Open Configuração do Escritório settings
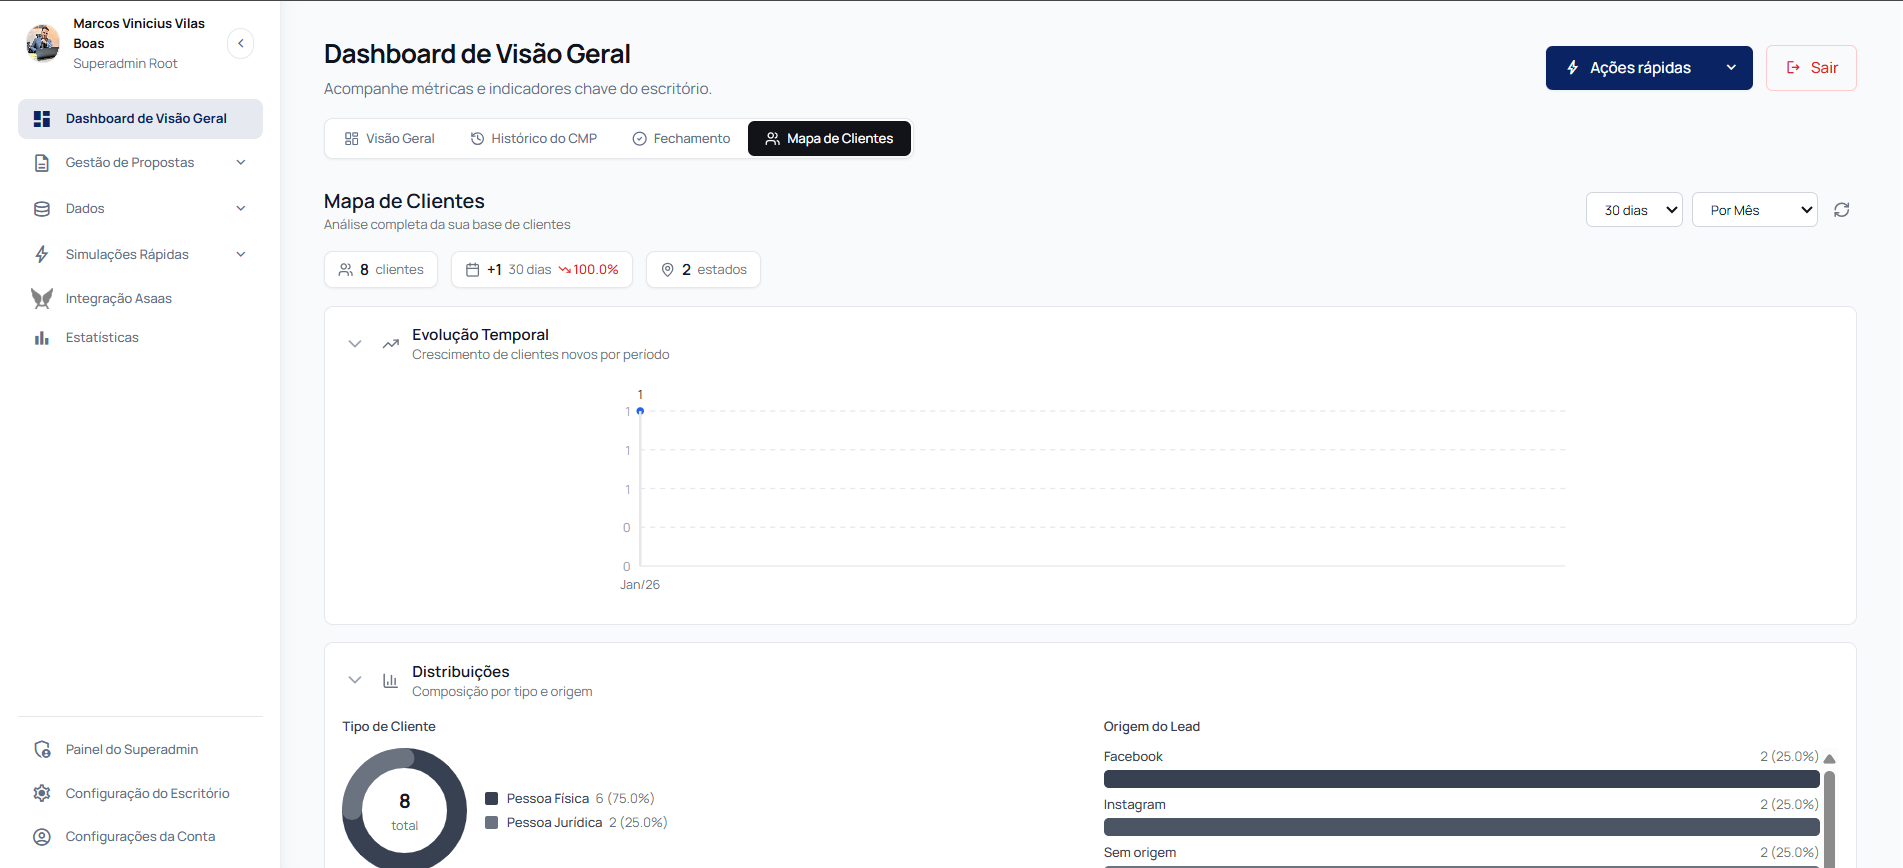 147,793
